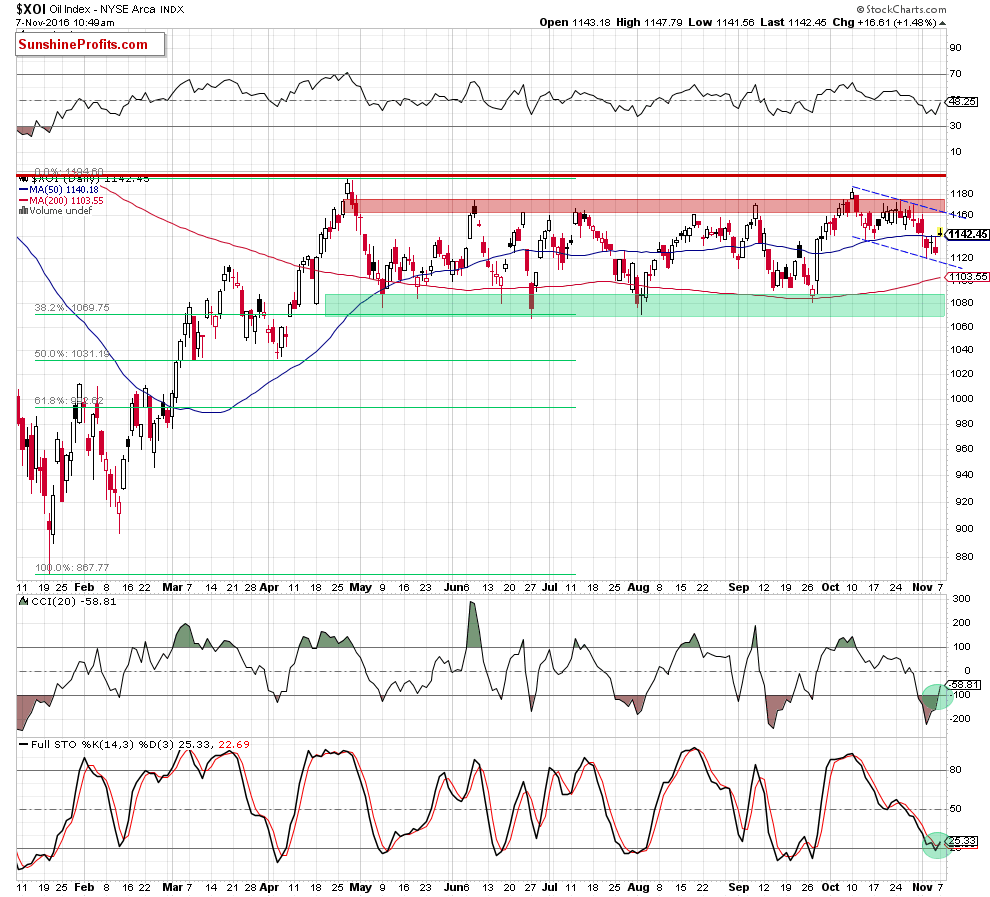Click the 300 label on CCI axis
The image size is (990, 897).
point(962,598)
